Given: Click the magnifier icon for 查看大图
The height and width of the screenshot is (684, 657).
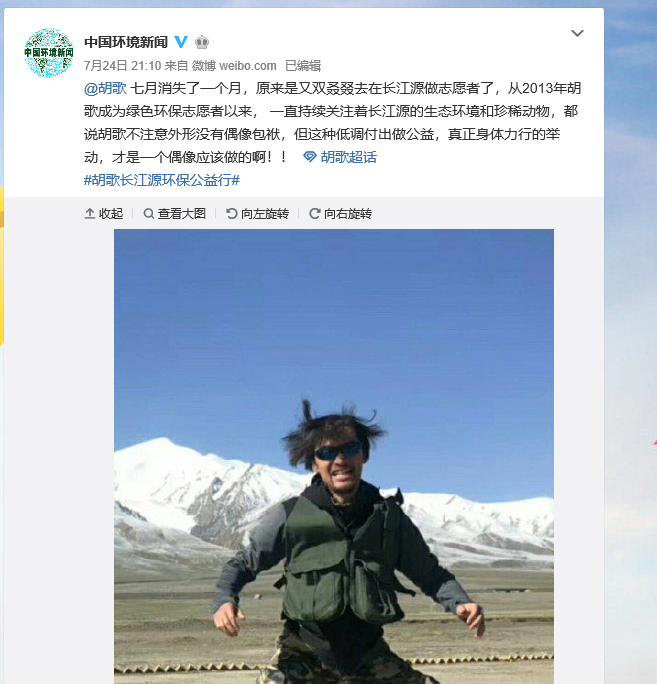Looking at the screenshot, I should pyautogui.click(x=148, y=214).
